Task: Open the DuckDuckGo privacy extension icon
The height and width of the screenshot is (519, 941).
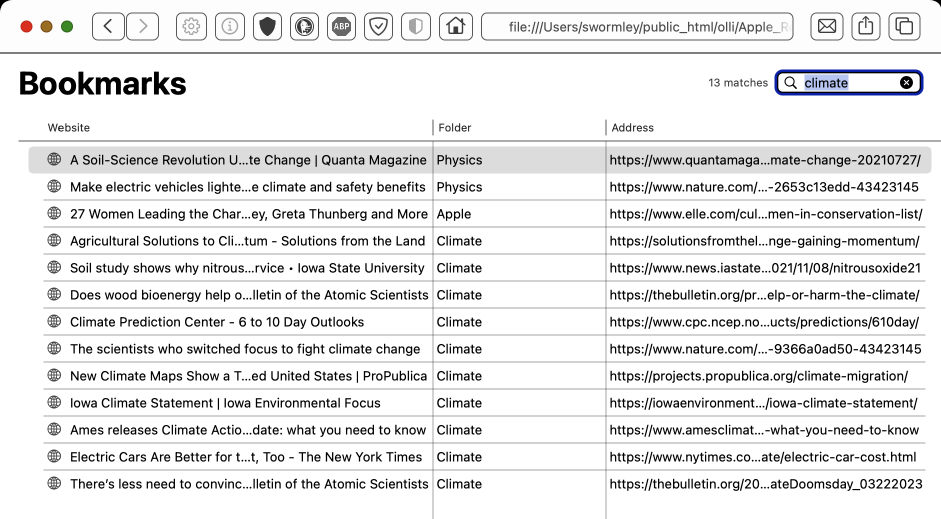Action: (x=305, y=26)
